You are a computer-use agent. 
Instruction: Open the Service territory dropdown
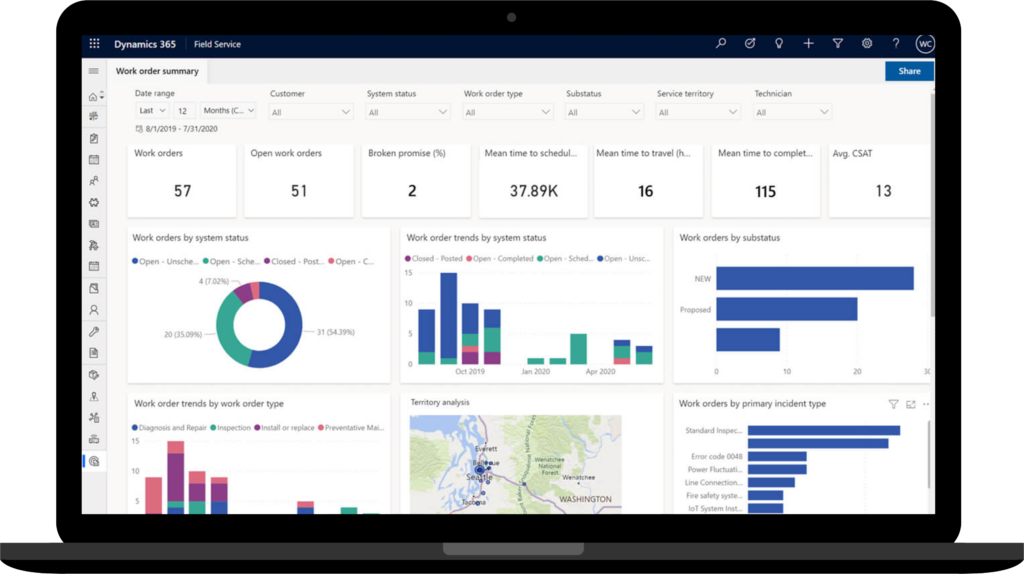(697, 112)
